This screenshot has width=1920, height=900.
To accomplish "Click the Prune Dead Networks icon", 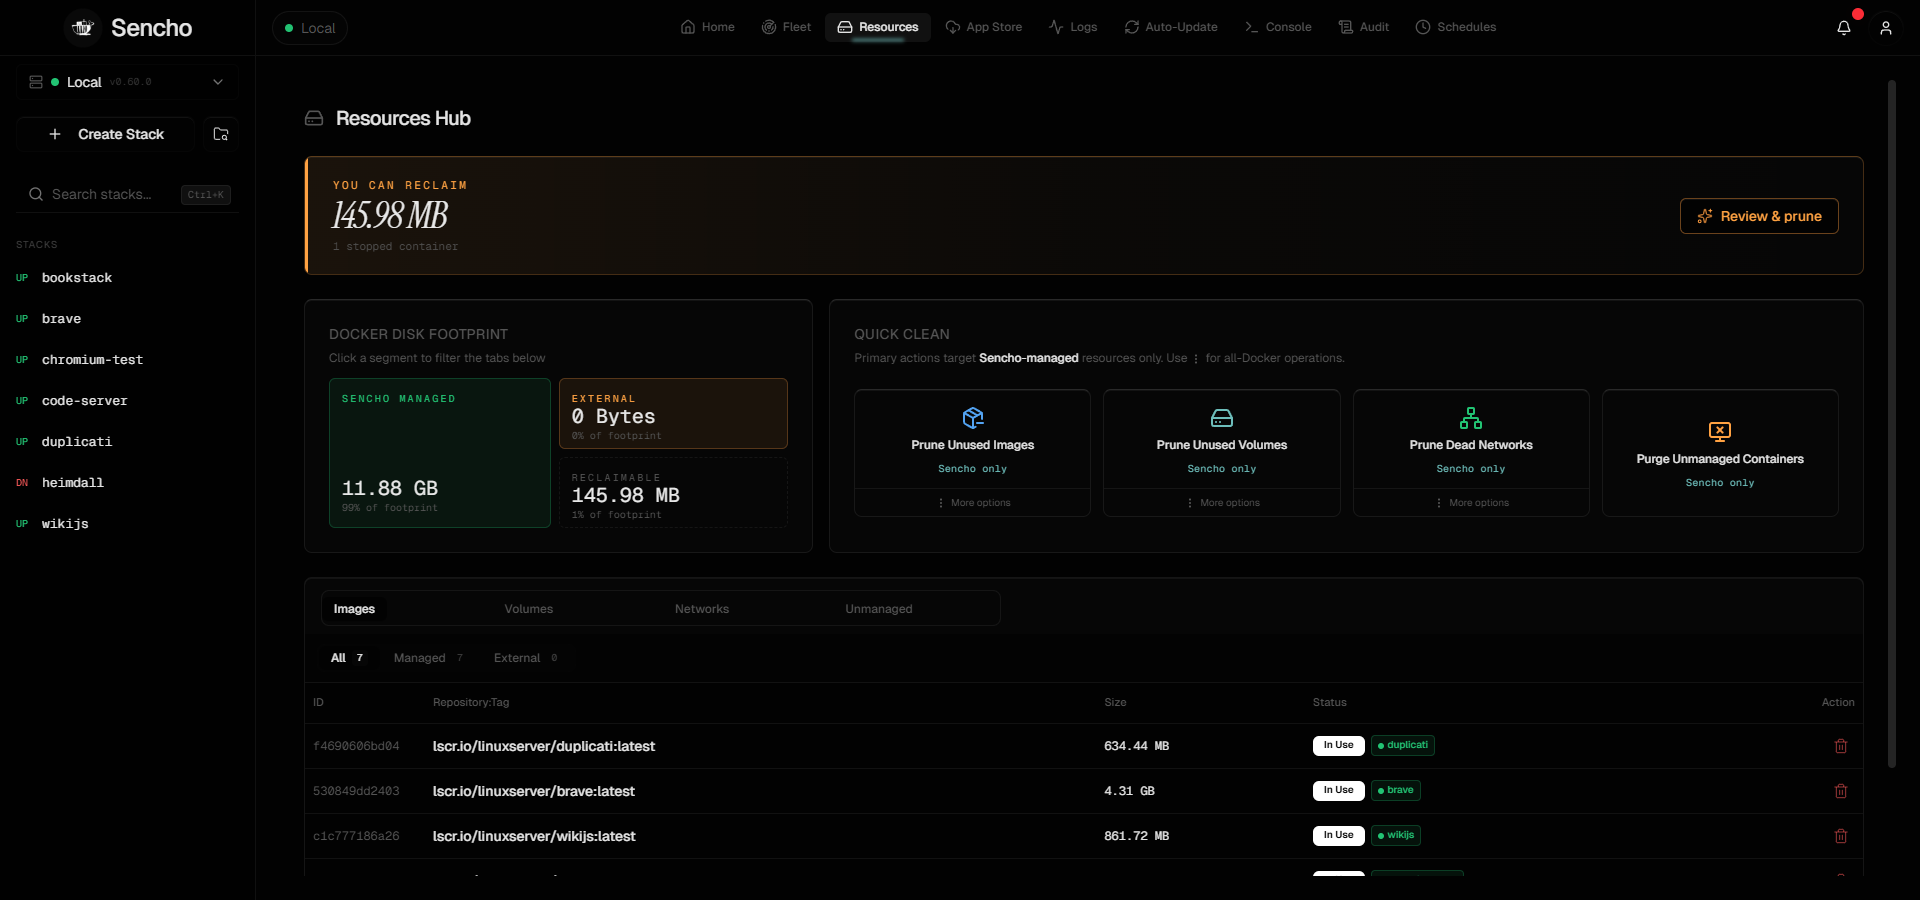I will 1471,417.
